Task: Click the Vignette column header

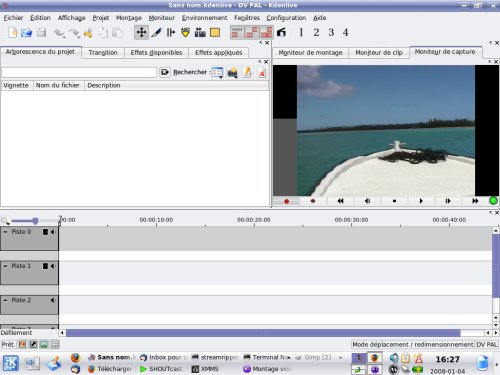Action: pyautogui.click(x=17, y=85)
